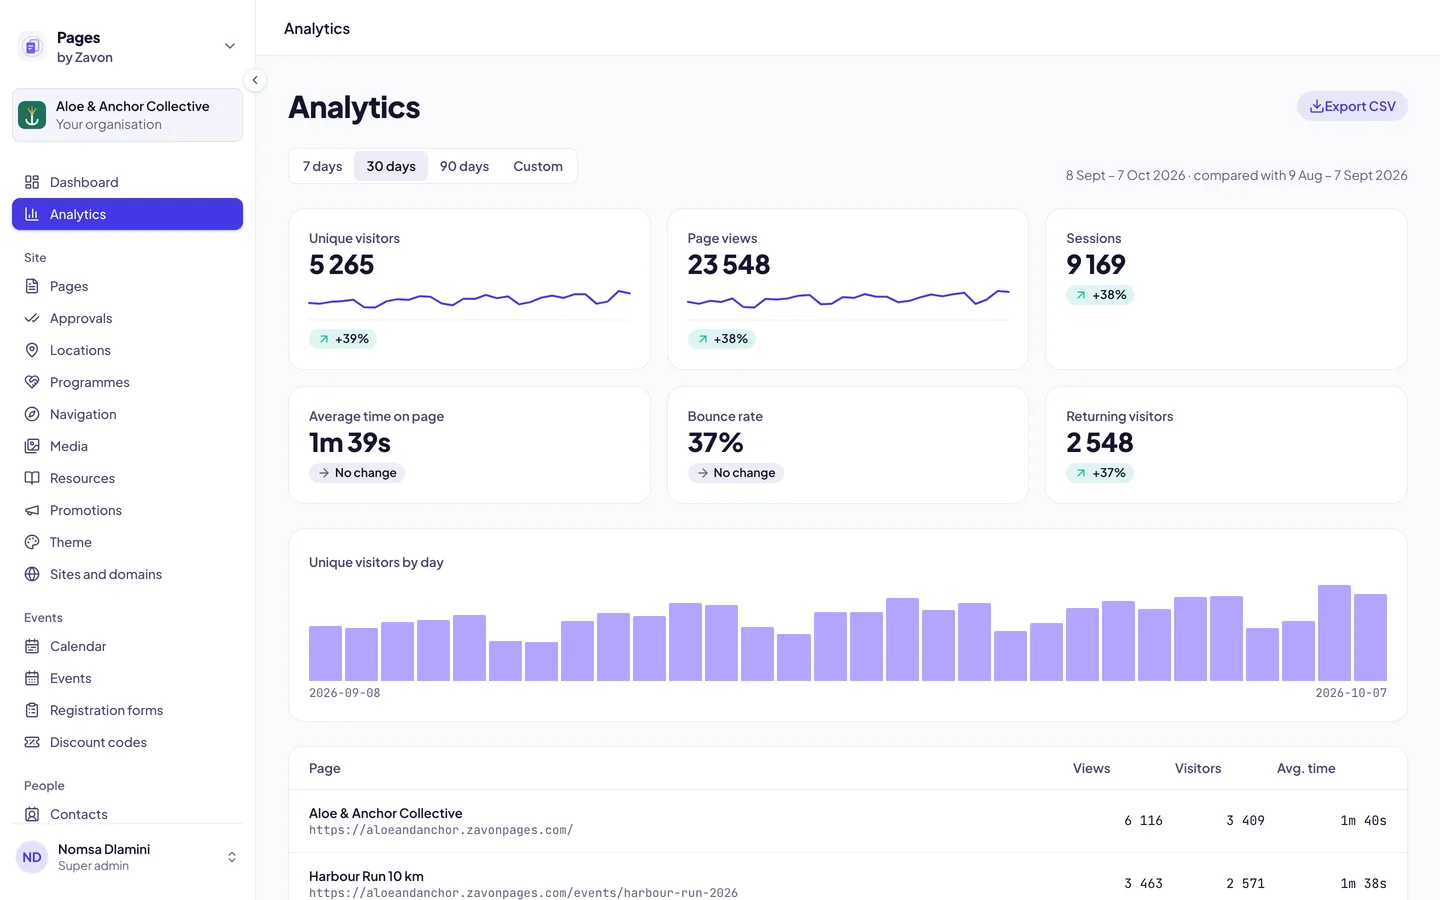This screenshot has width=1440, height=900.
Task: Click the Media image icon
Action: (x=32, y=446)
